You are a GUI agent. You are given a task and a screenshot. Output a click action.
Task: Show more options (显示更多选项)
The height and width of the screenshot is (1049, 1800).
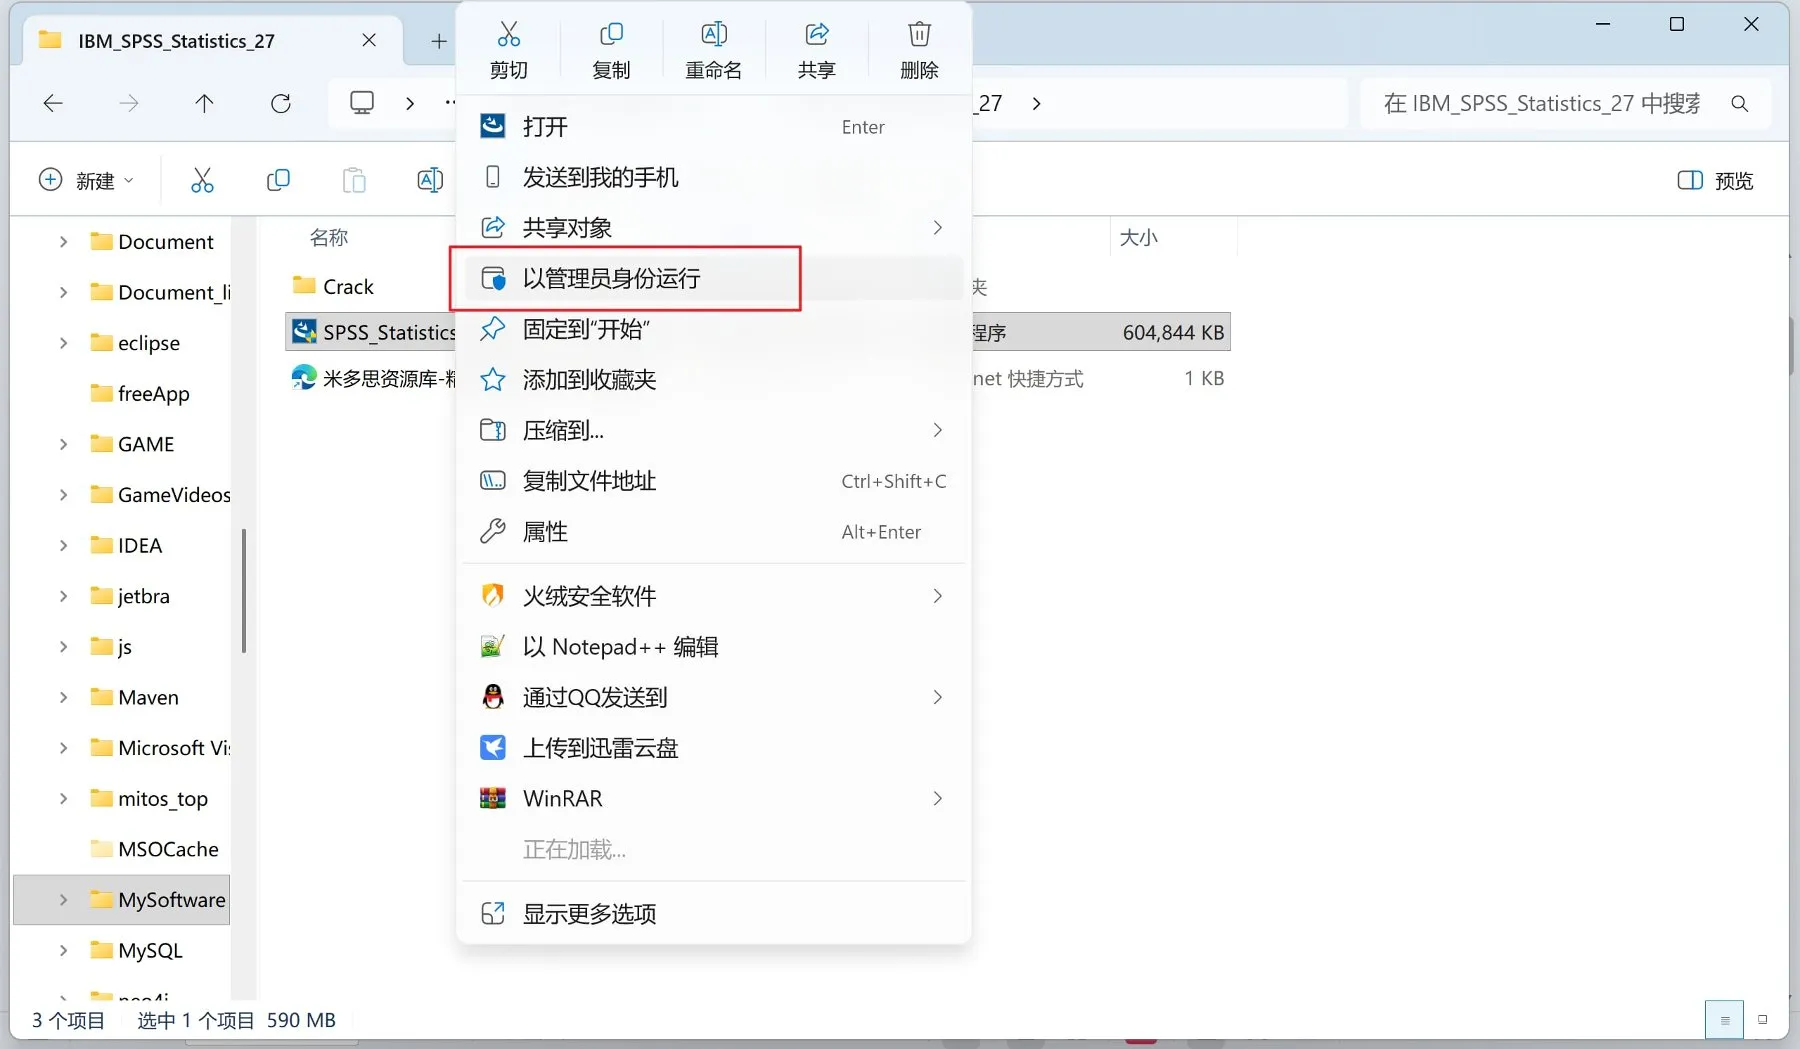(713, 913)
